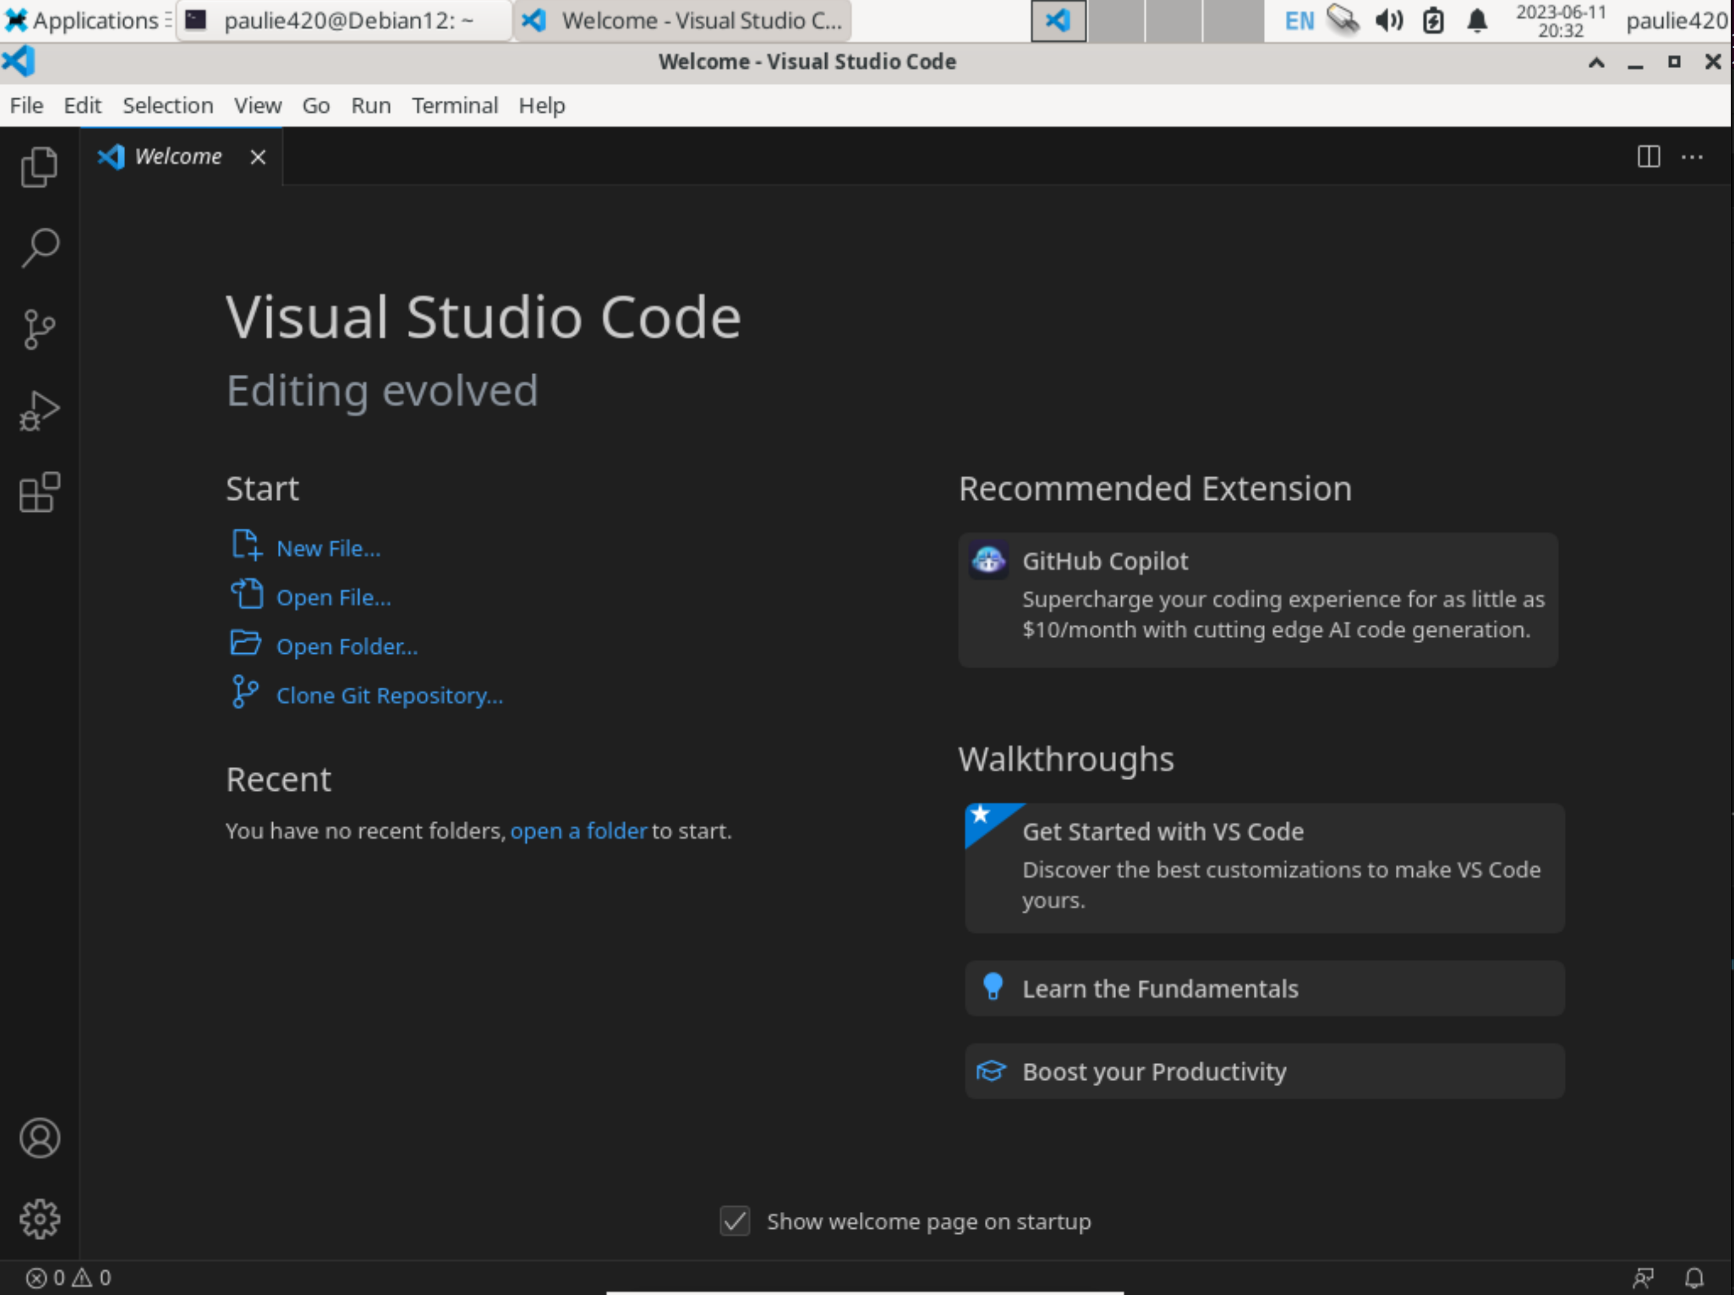
Task: Click the GitHub Copilot extension icon
Action: pyautogui.click(x=989, y=560)
